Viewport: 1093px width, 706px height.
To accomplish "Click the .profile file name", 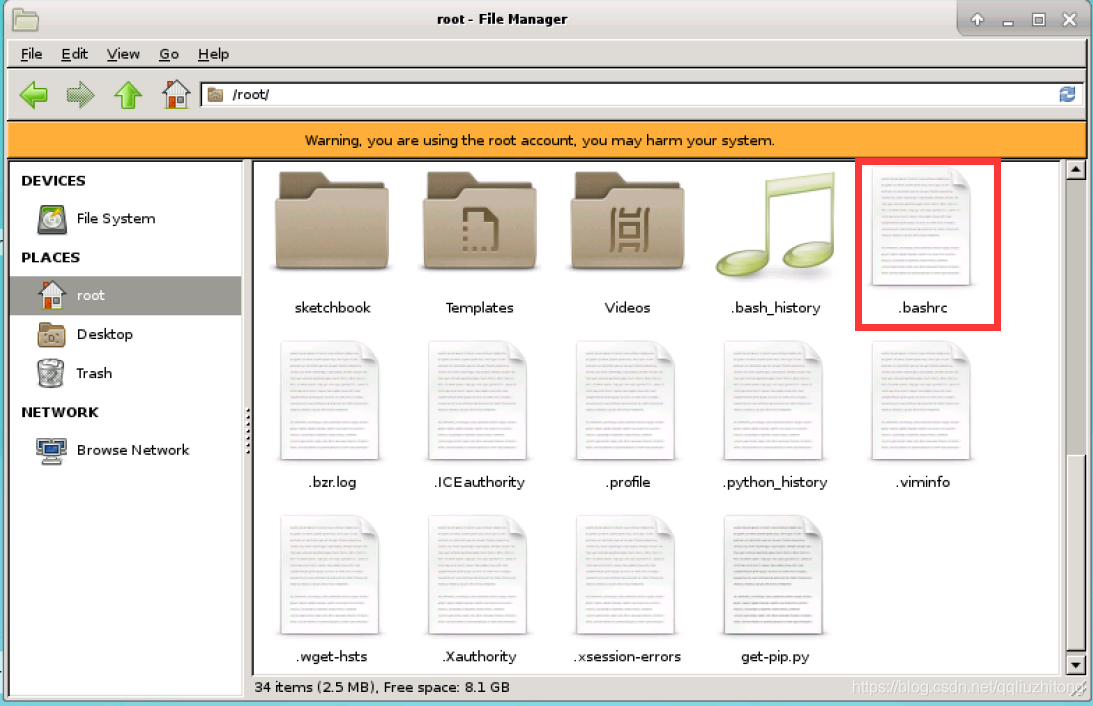I will coord(627,482).
